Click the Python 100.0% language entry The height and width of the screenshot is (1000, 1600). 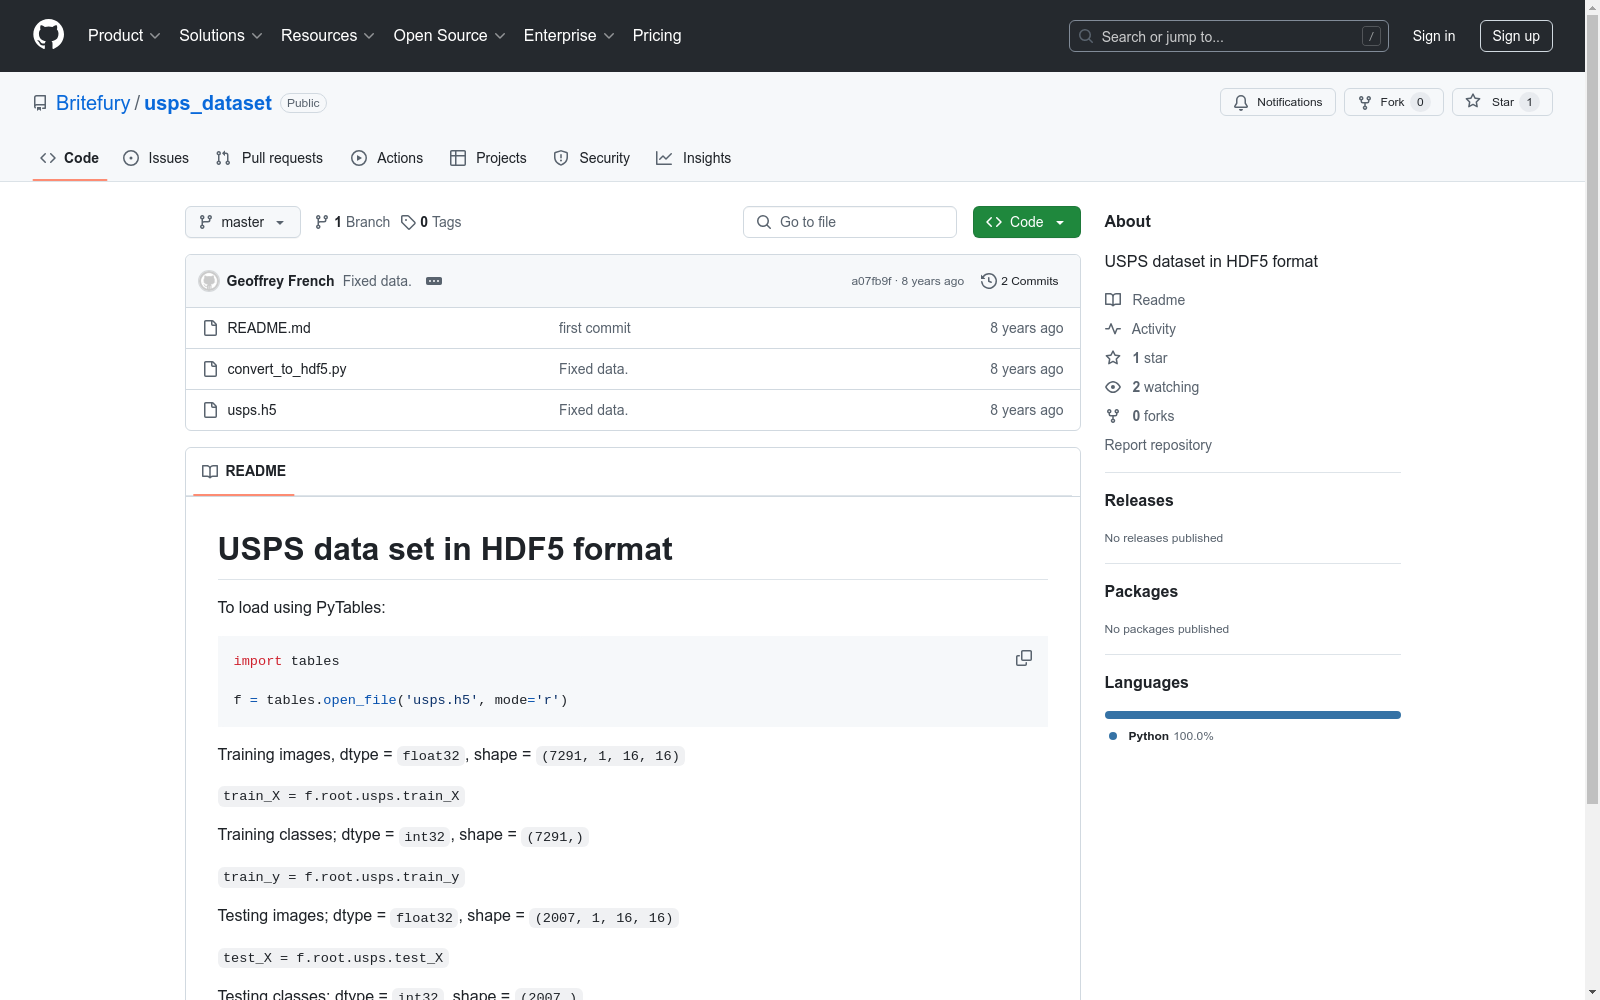(x=1161, y=736)
